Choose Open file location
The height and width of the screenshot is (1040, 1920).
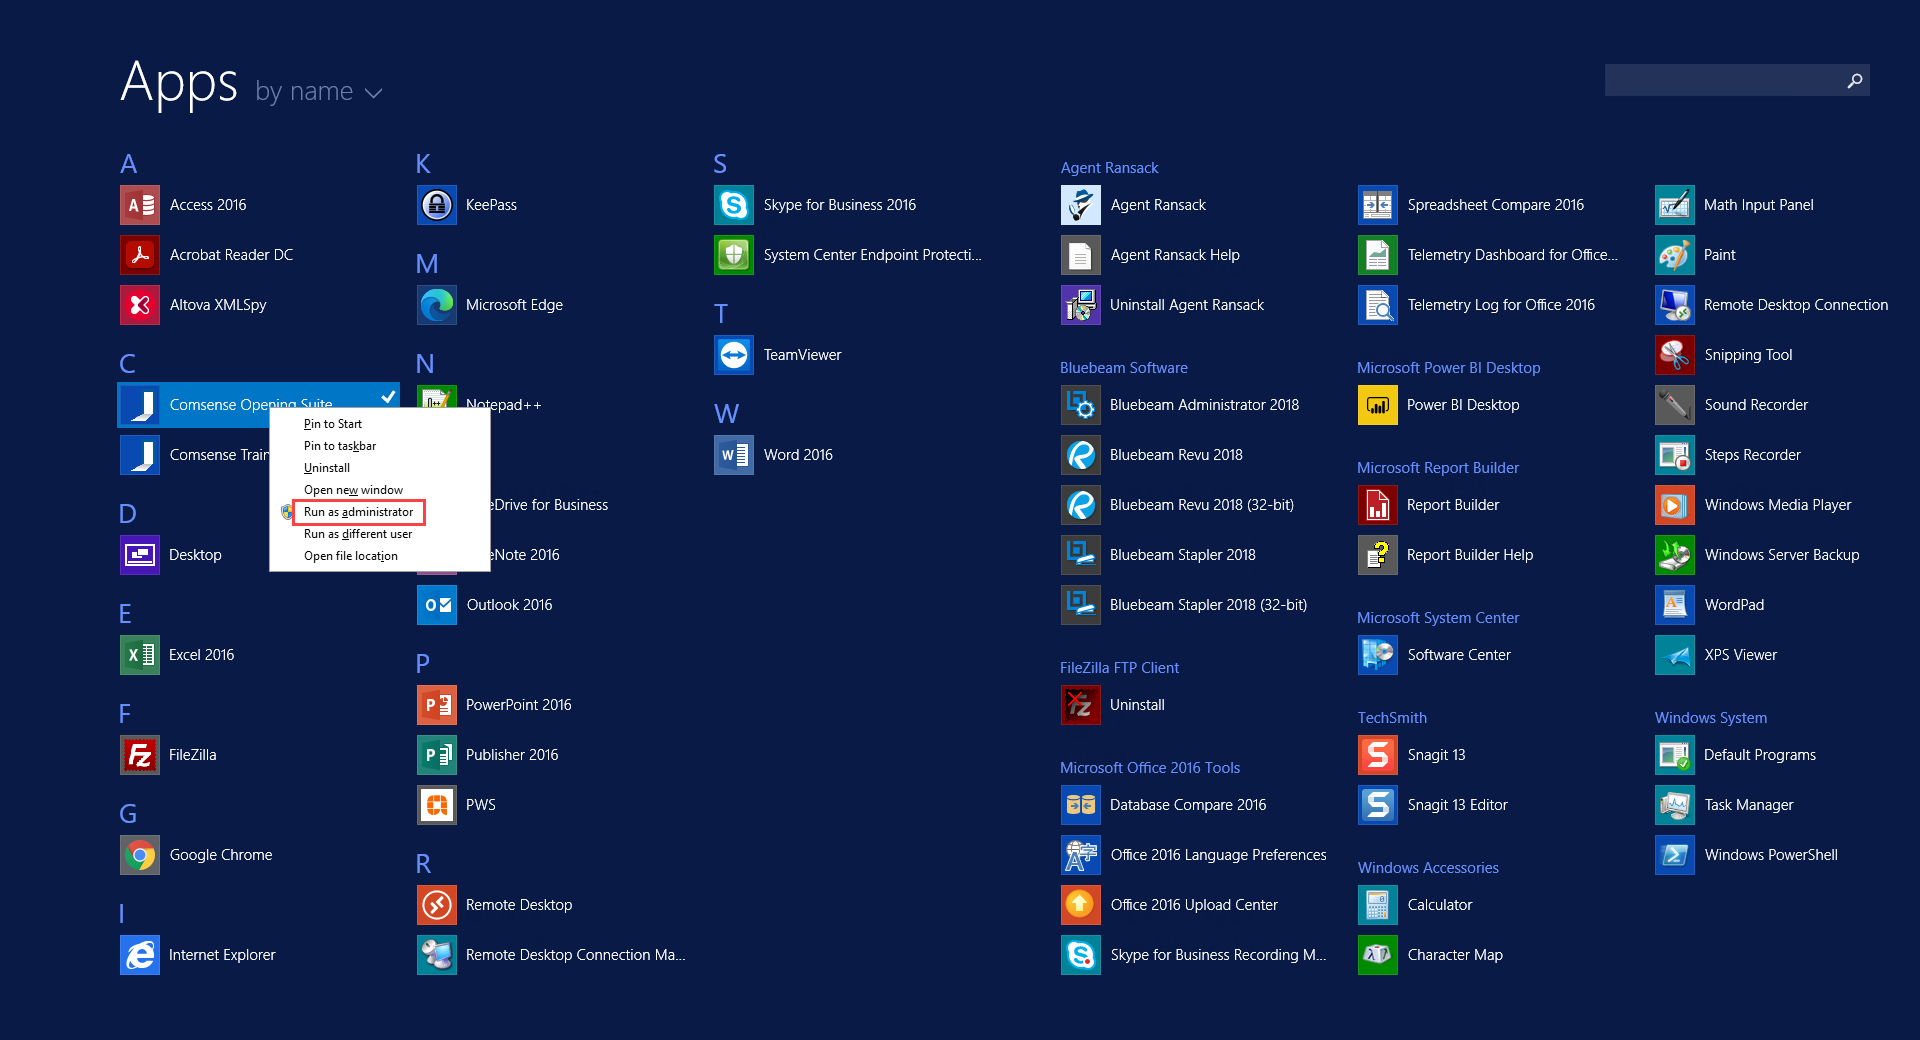(x=351, y=556)
